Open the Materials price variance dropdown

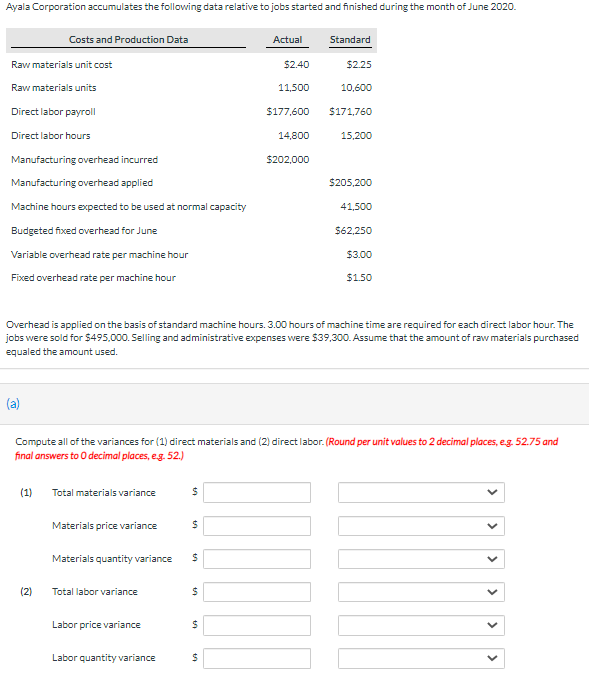point(421,526)
